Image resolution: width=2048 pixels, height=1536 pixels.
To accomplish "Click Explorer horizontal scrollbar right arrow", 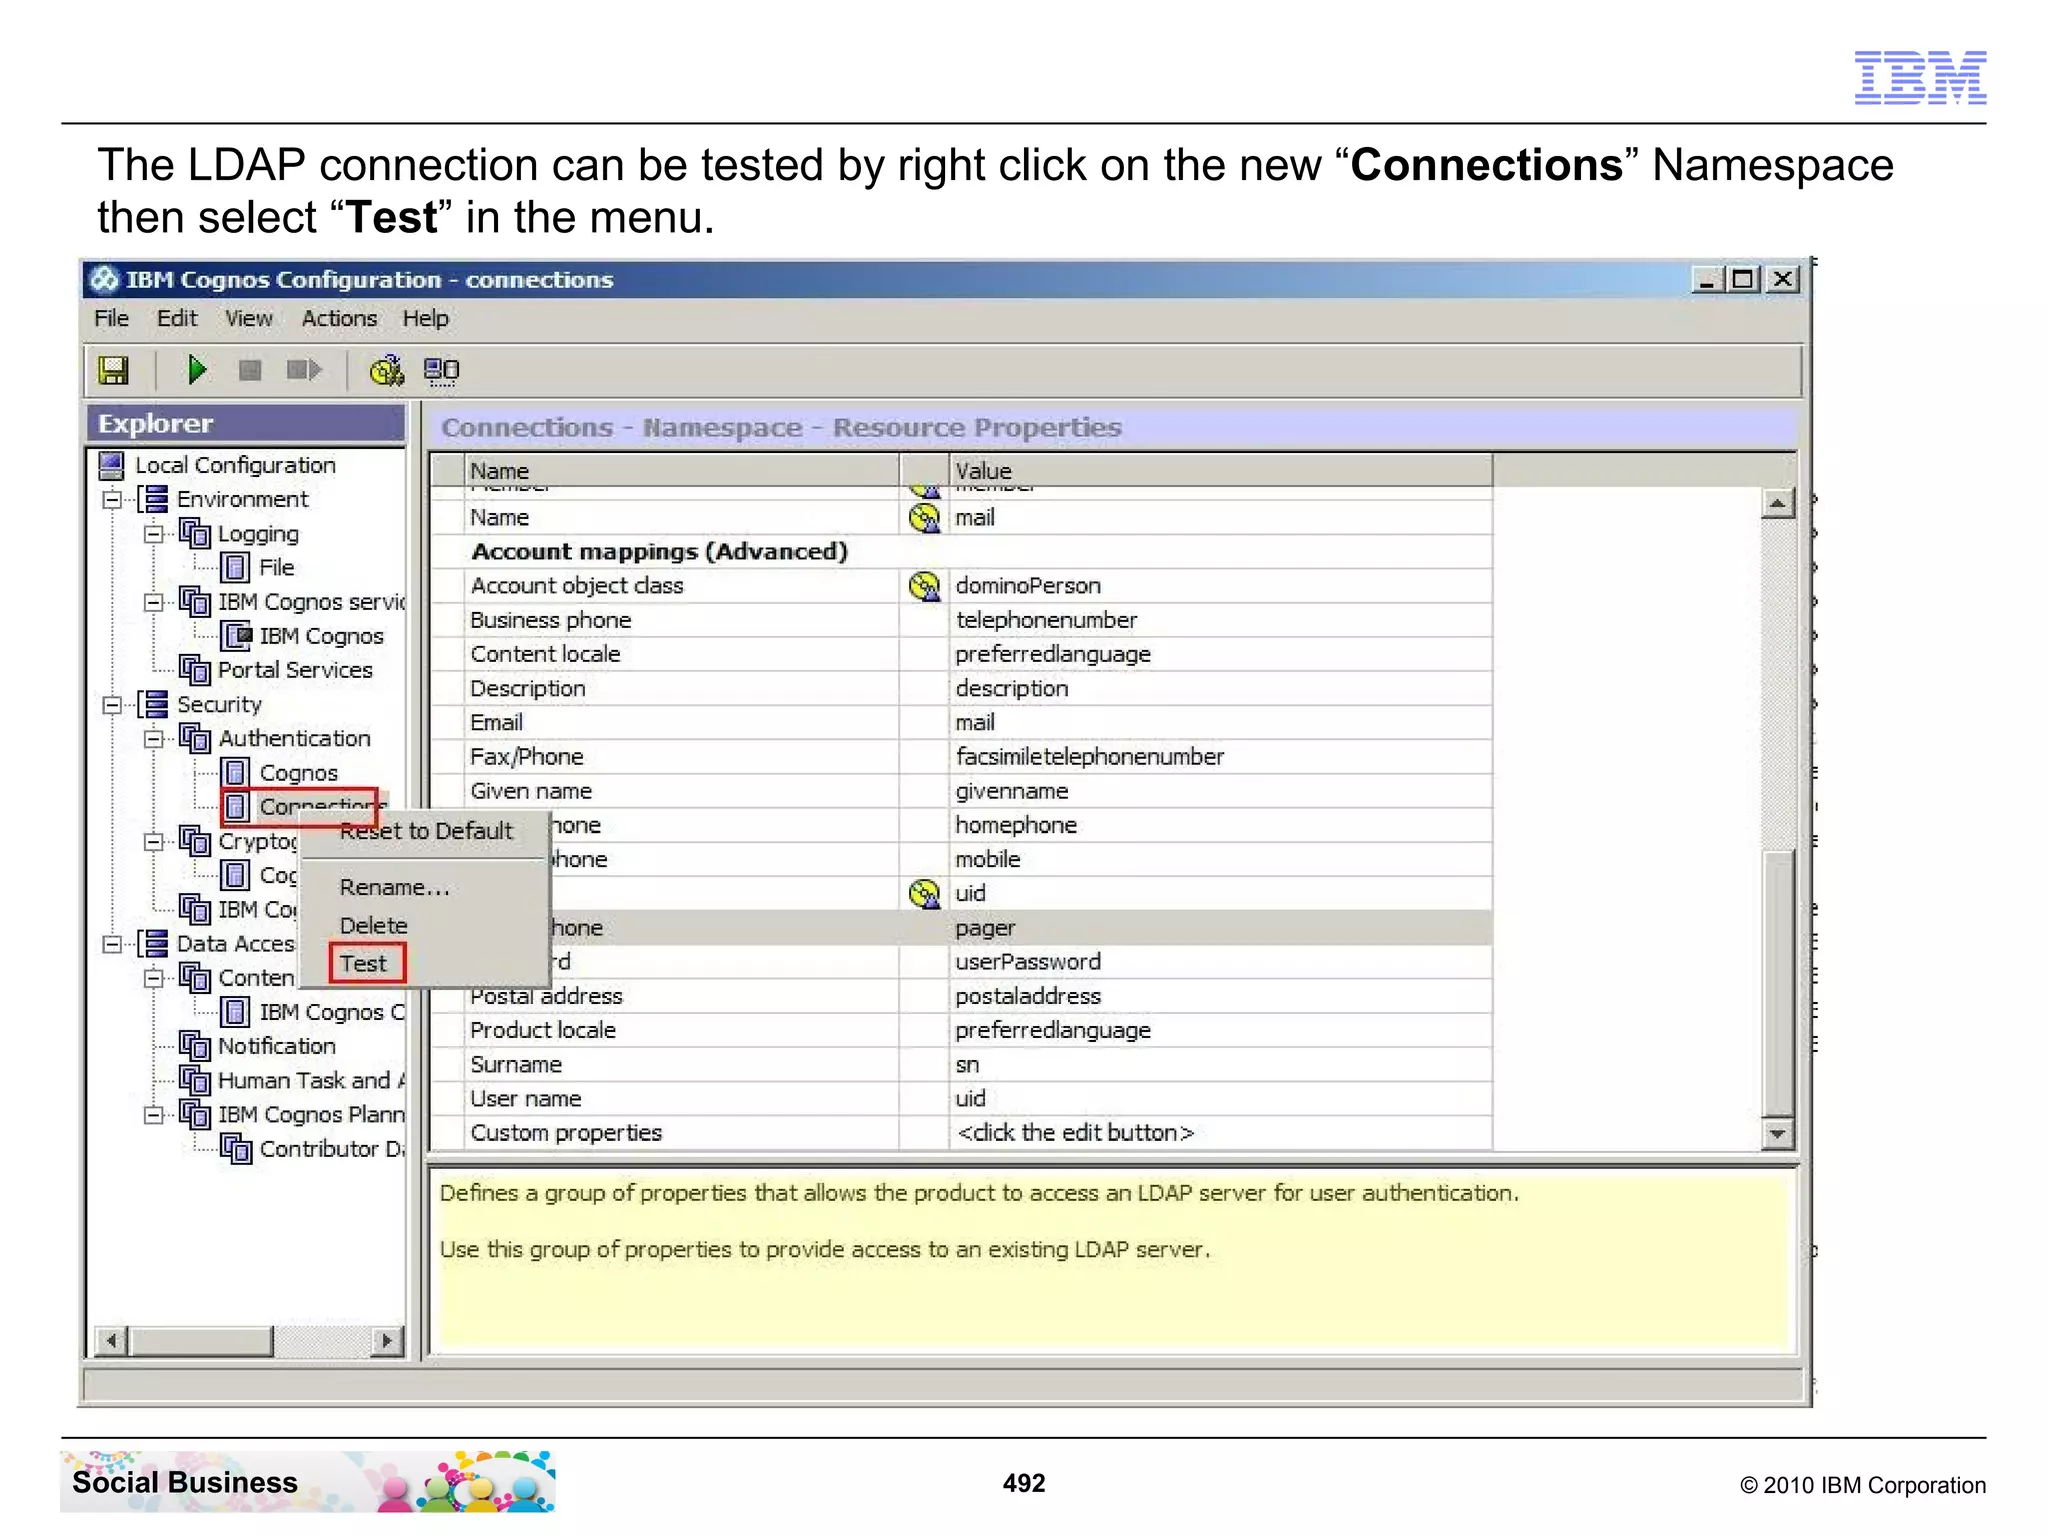I will click(386, 1340).
